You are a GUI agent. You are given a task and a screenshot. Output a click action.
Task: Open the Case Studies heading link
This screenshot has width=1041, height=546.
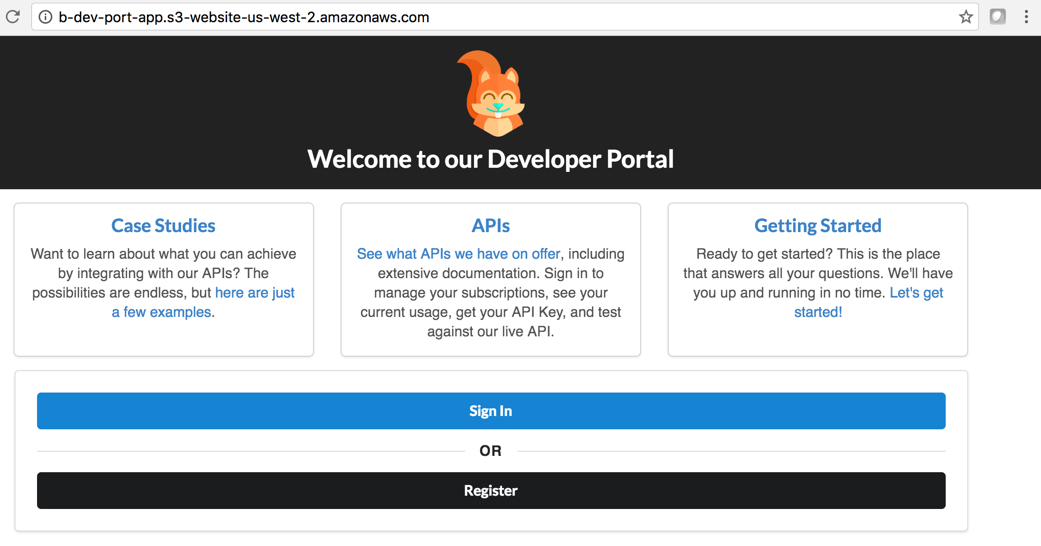[163, 226]
